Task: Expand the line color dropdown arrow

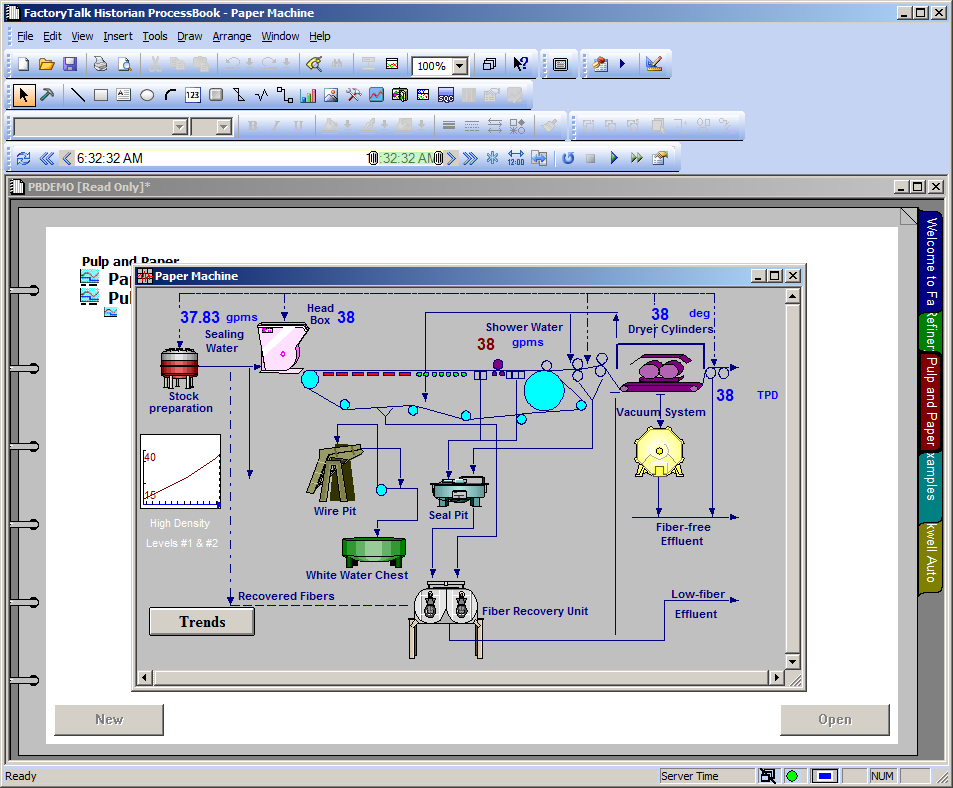Action: (x=384, y=126)
